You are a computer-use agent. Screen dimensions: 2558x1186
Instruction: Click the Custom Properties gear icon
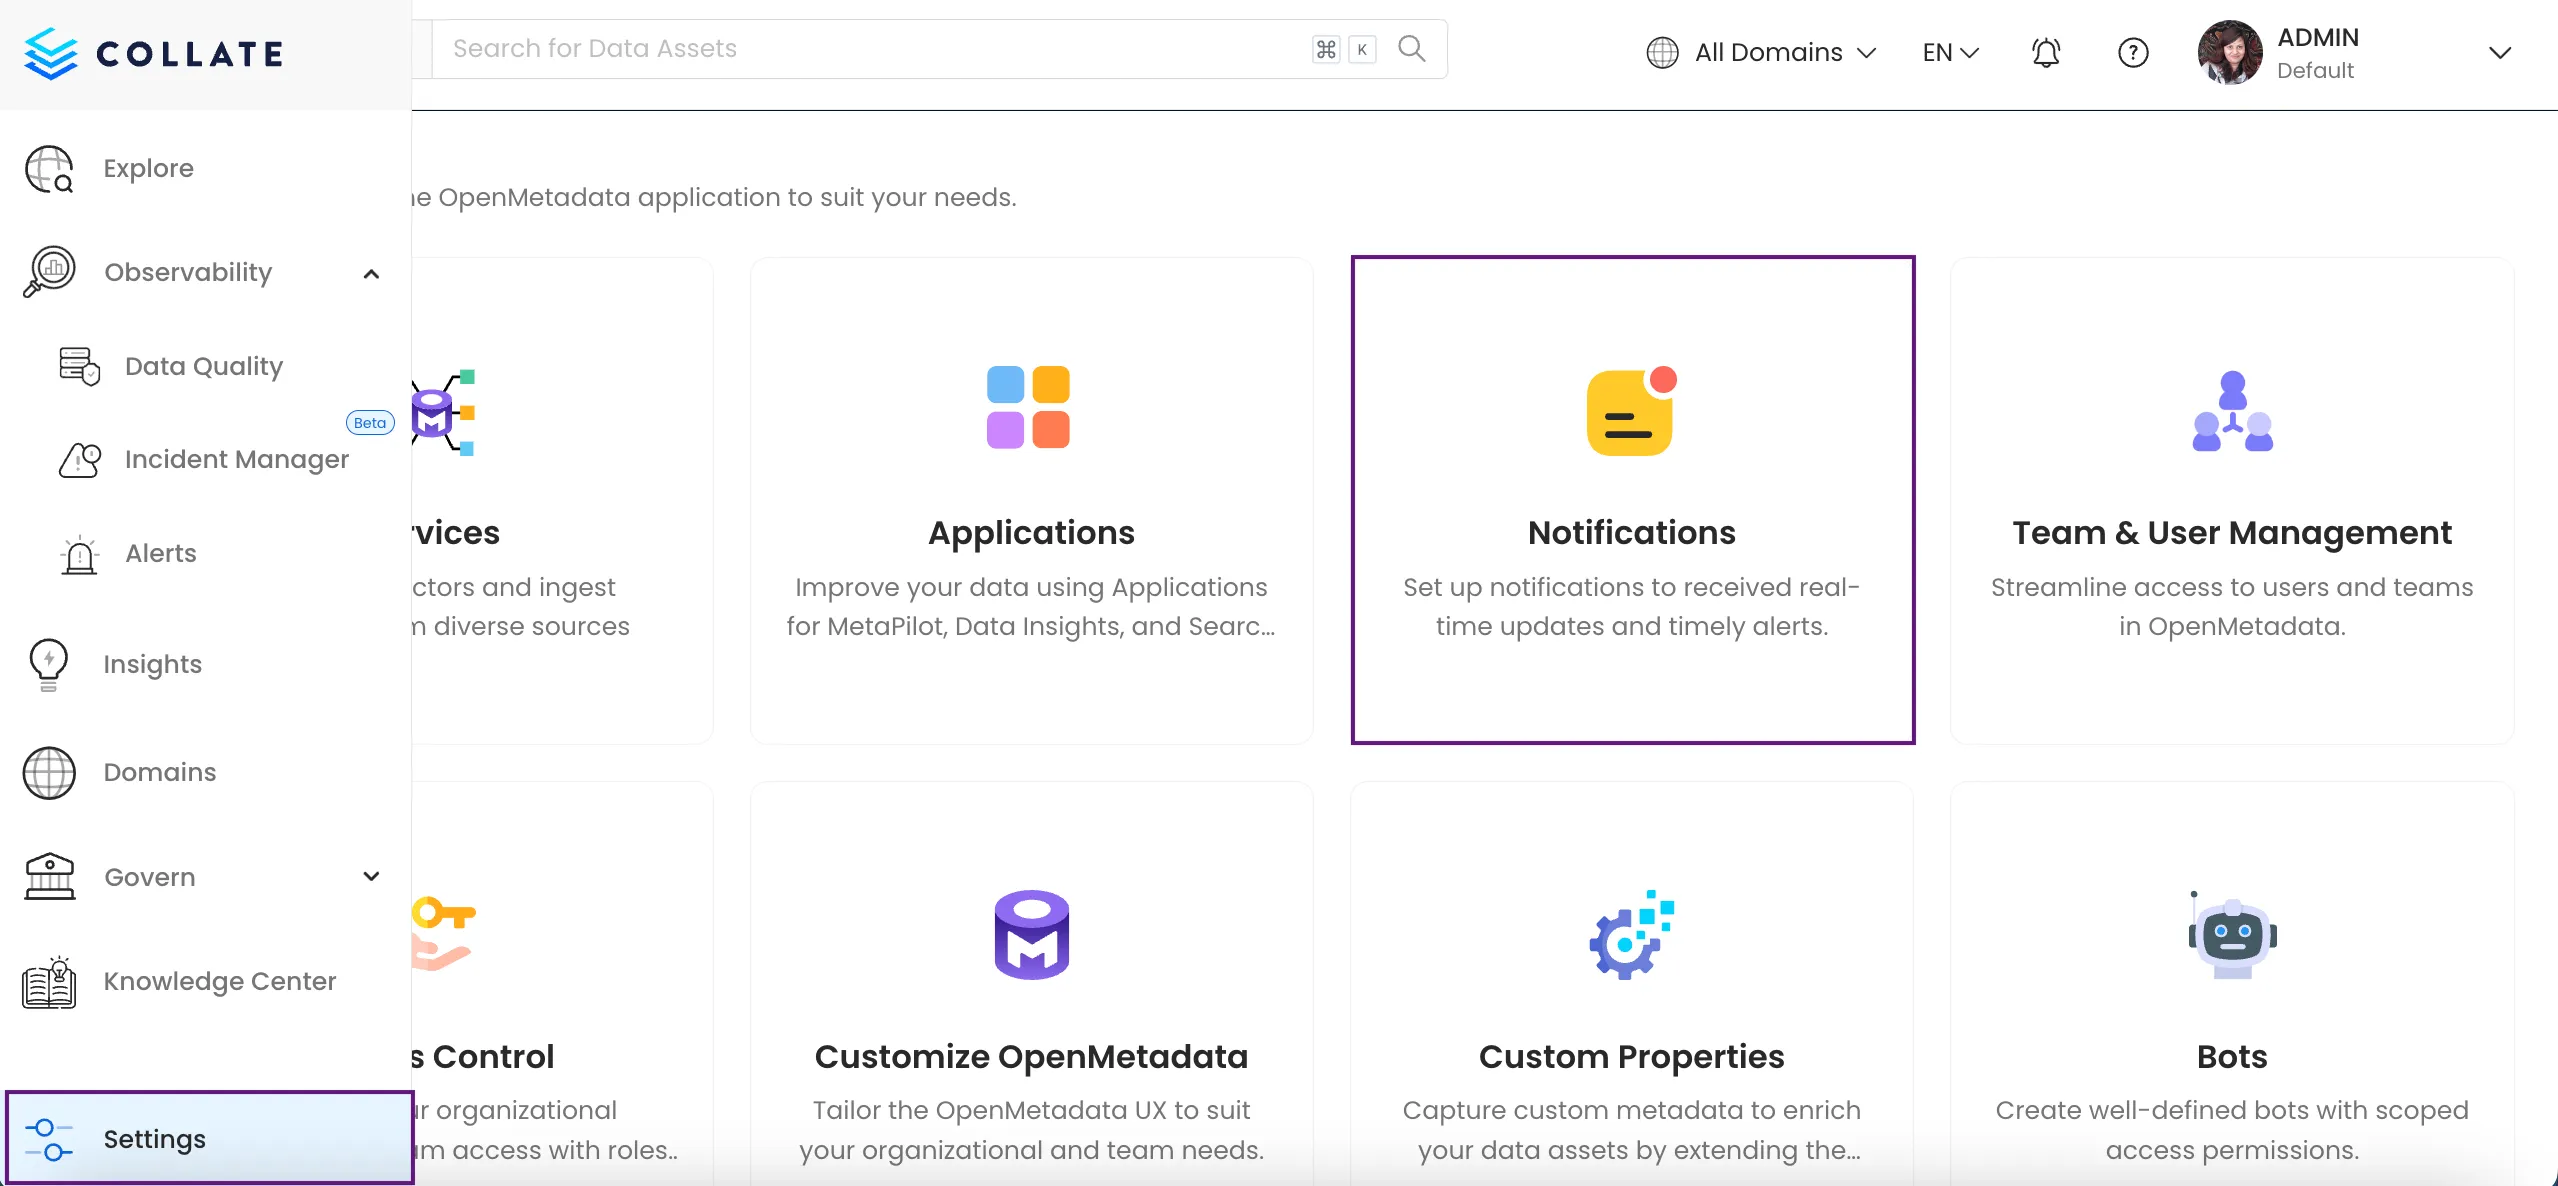pos(1631,936)
